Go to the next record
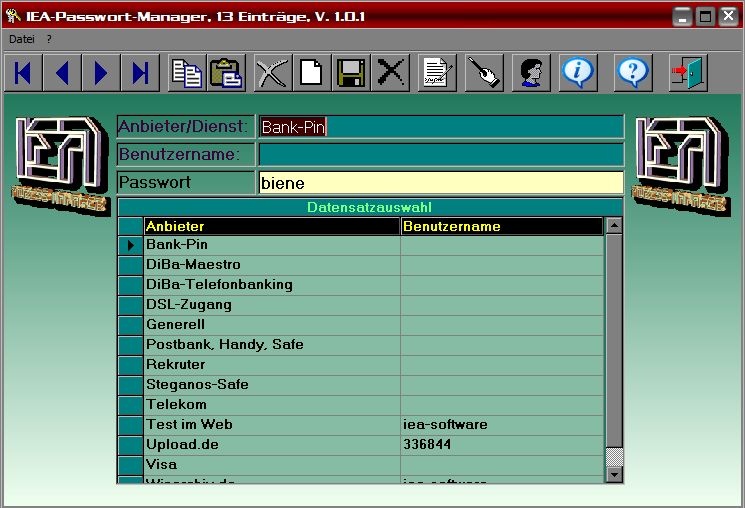 [x=101, y=73]
